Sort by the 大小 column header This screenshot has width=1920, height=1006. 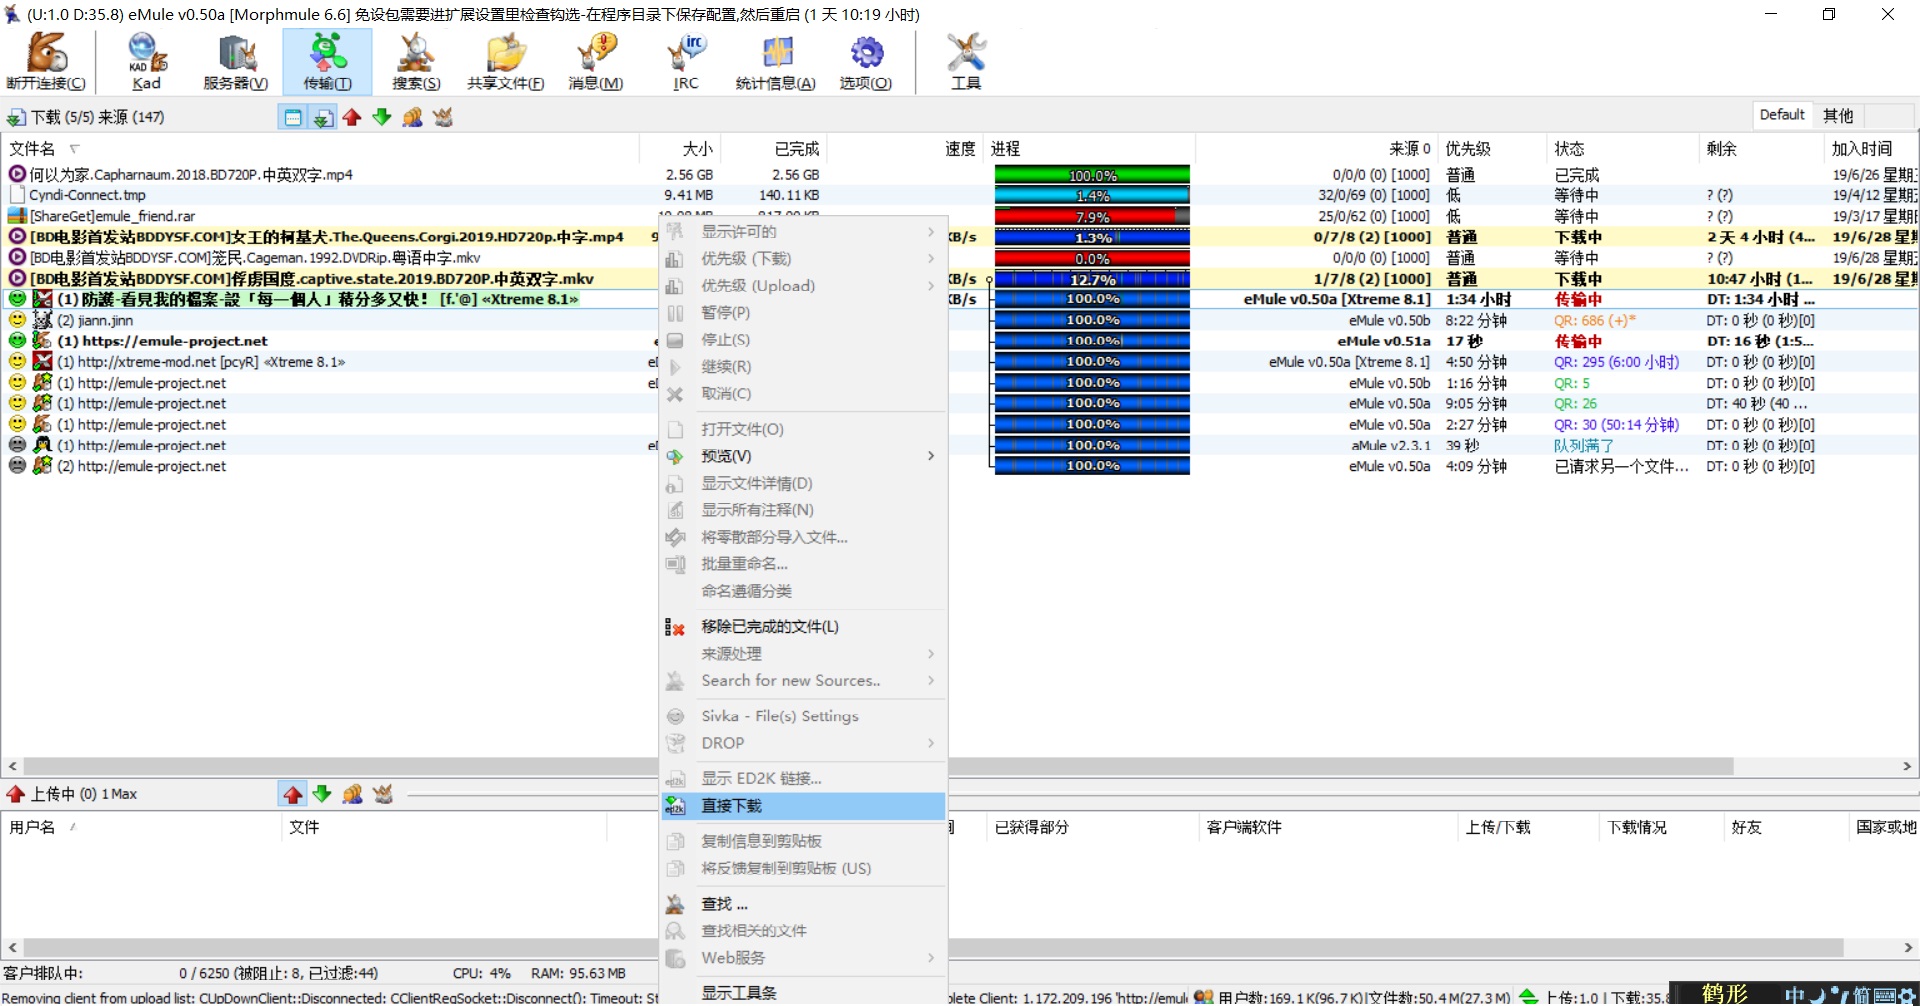pyautogui.click(x=679, y=149)
